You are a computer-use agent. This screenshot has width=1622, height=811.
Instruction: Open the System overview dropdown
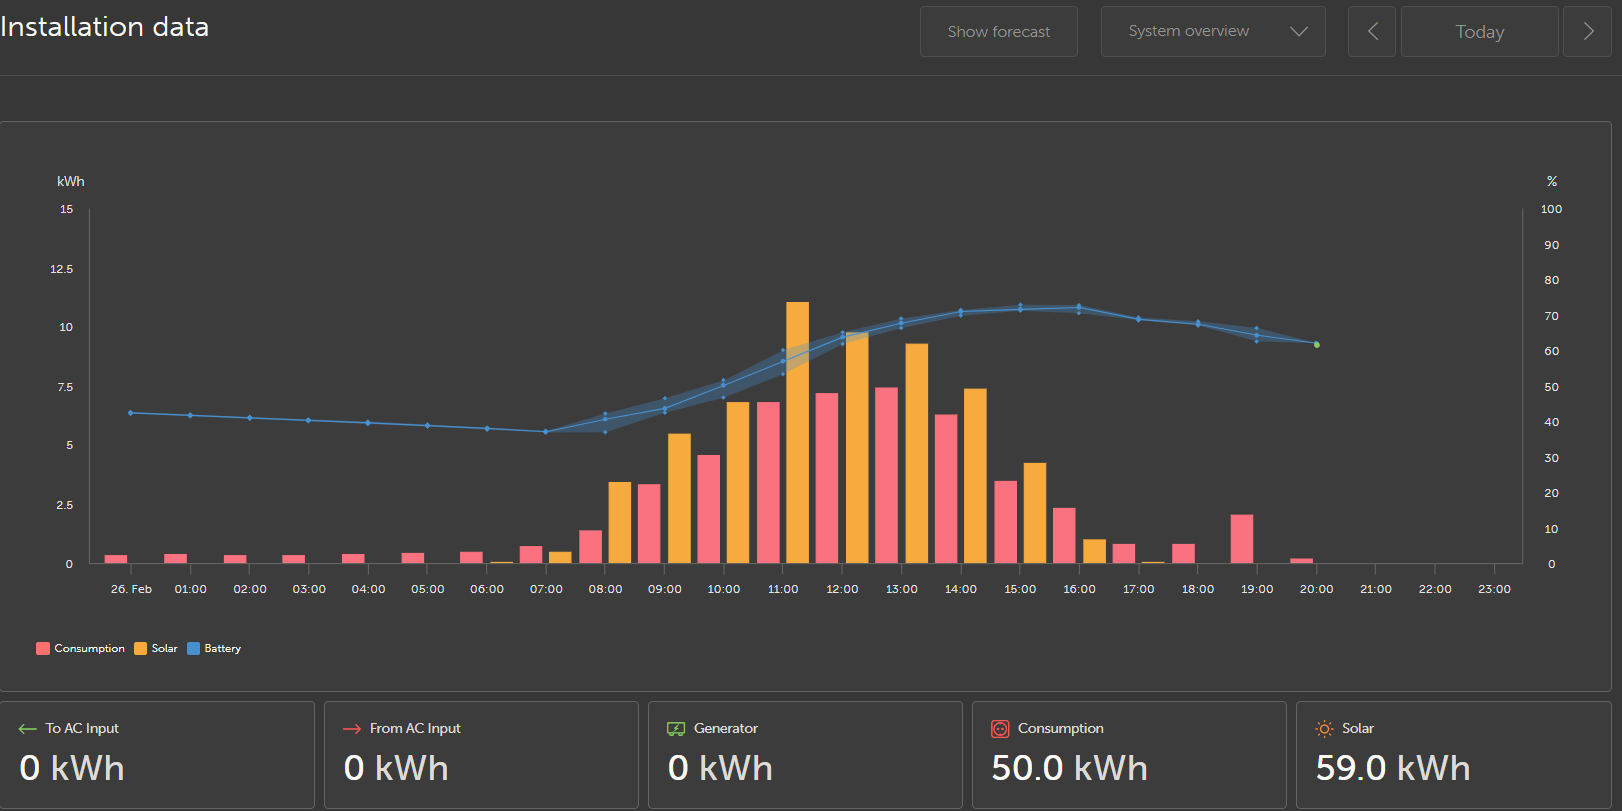[x=1213, y=31]
